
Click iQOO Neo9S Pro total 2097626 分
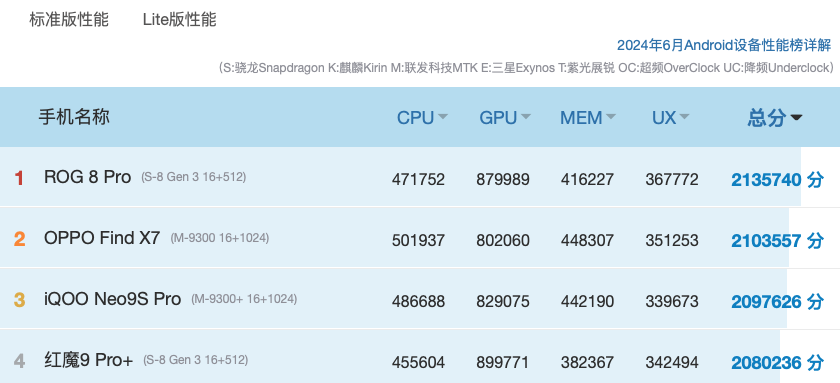click(777, 302)
